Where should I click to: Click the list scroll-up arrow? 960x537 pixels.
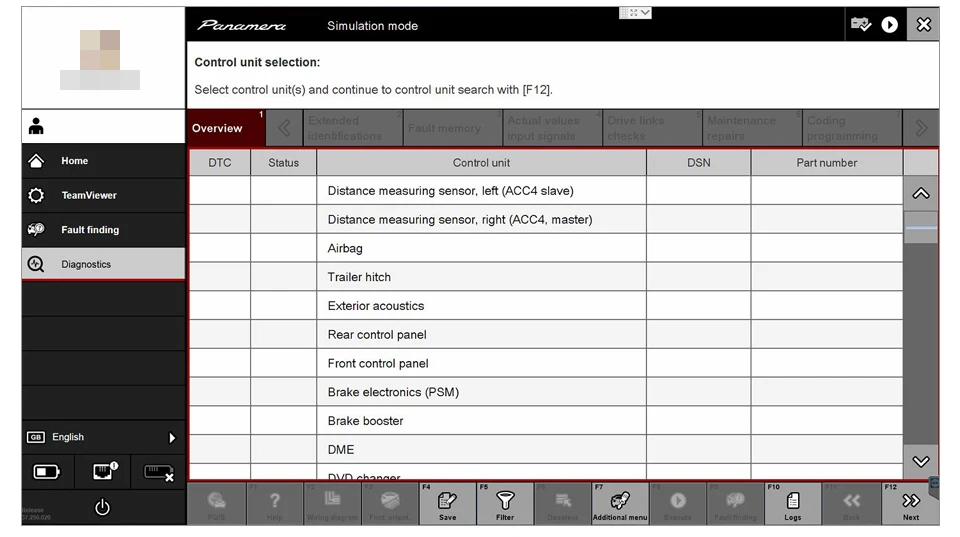click(921, 193)
